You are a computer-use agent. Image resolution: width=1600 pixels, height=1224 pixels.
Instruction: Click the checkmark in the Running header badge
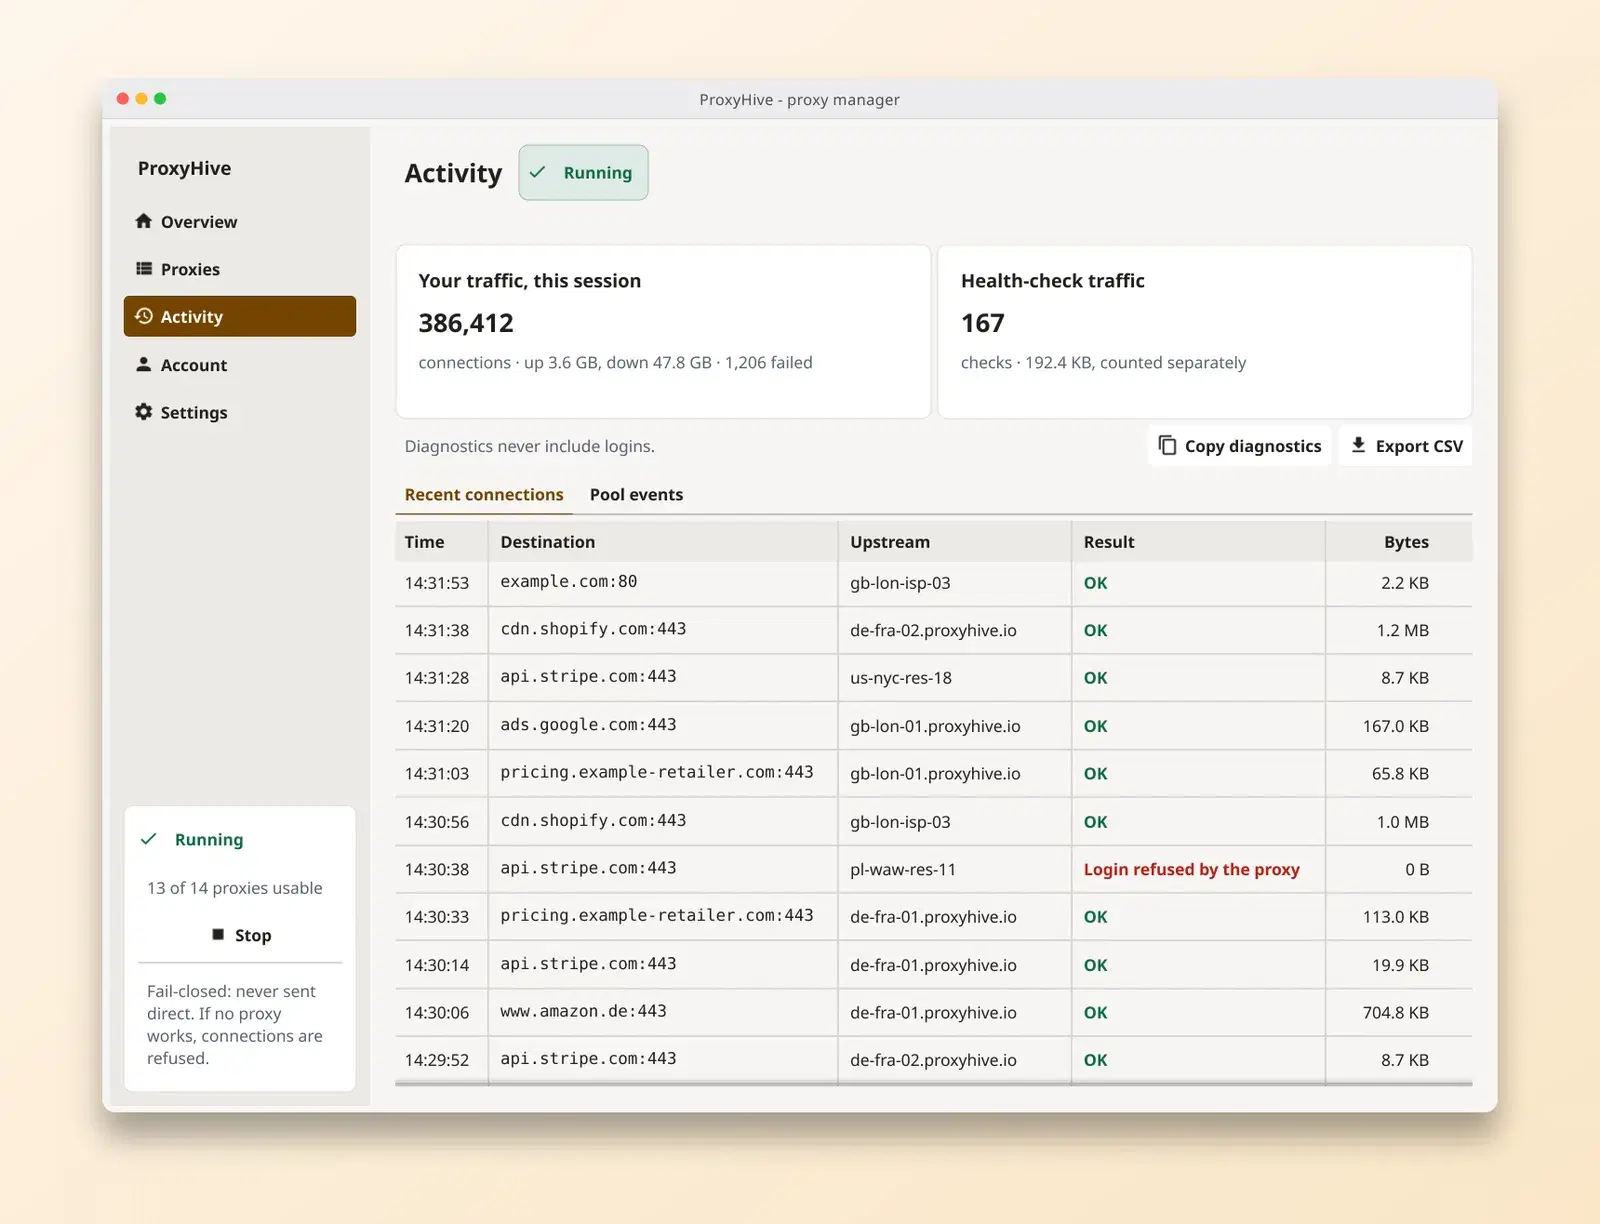coord(538,172)
